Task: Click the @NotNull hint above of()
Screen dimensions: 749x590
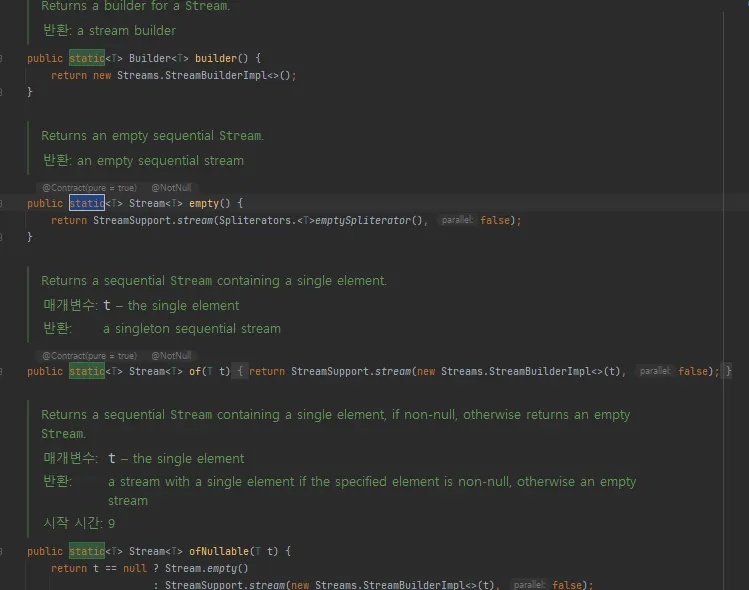Action: (x=171, y=356)
